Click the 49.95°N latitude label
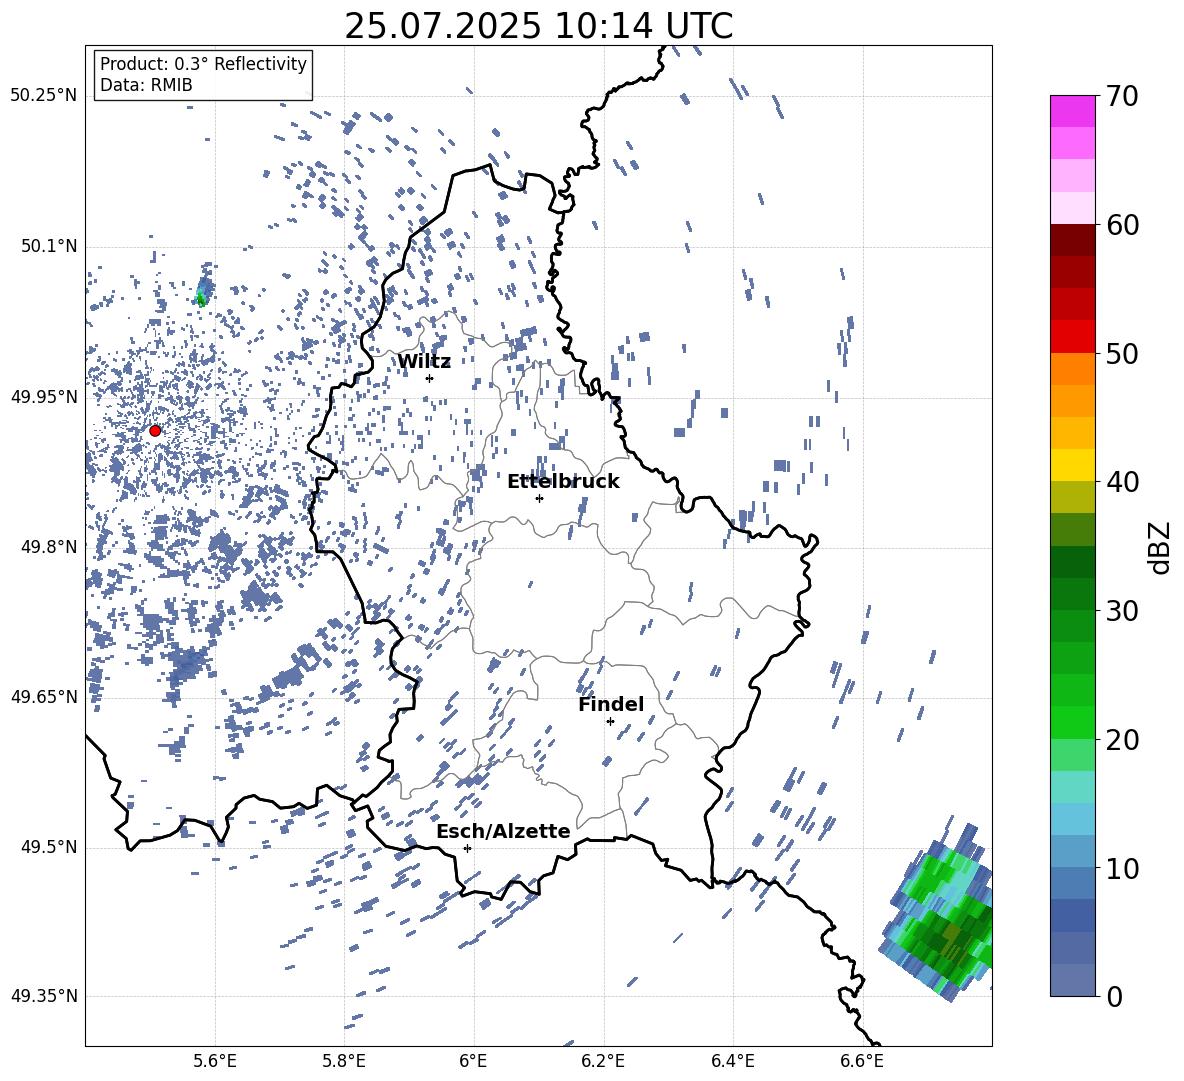 [x=44, y=396]
